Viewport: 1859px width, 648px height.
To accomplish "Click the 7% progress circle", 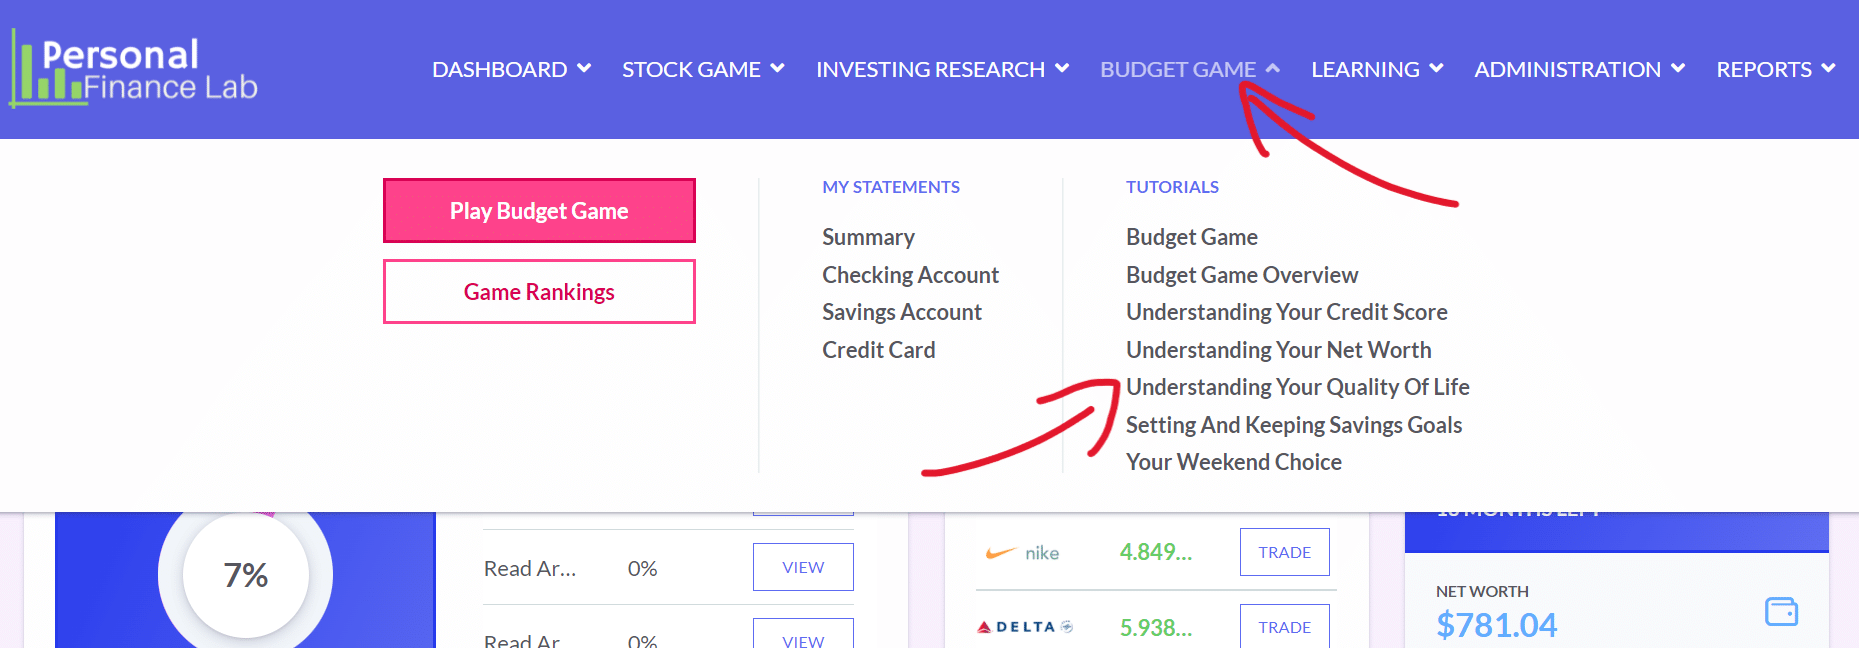I will 245,575.
